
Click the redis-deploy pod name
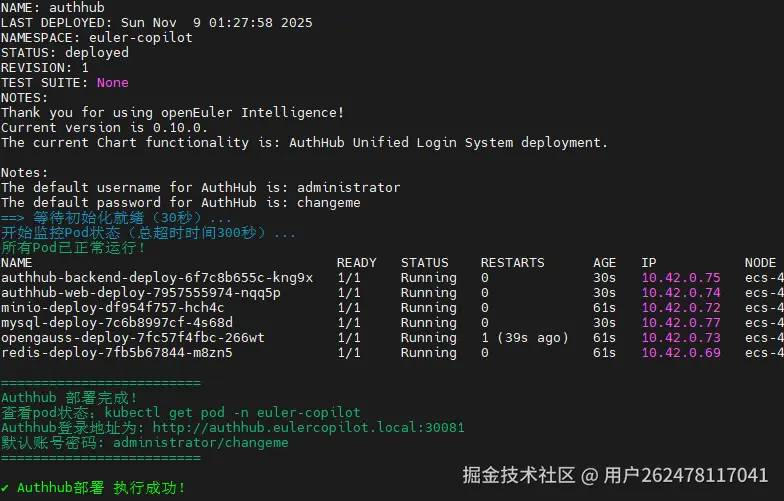(117, 353)
